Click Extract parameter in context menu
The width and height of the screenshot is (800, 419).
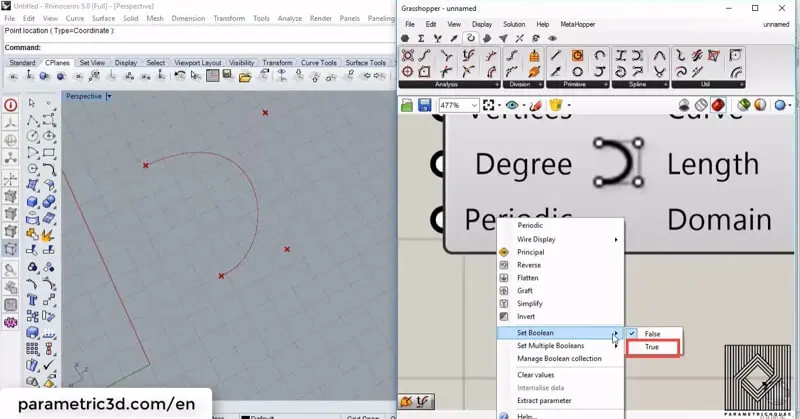click(545, 400)
